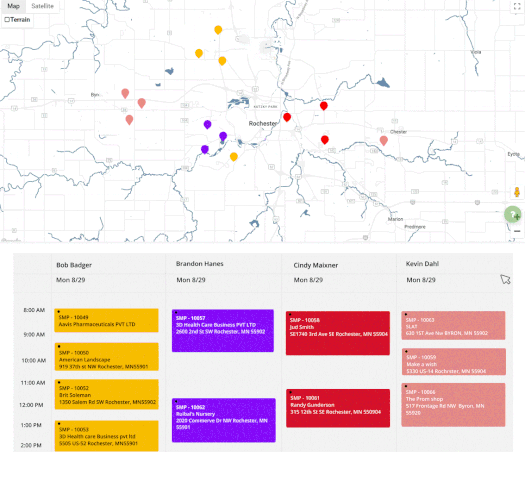
Task: Open job SMP-10057 3D Health Care
Action: 223,331
